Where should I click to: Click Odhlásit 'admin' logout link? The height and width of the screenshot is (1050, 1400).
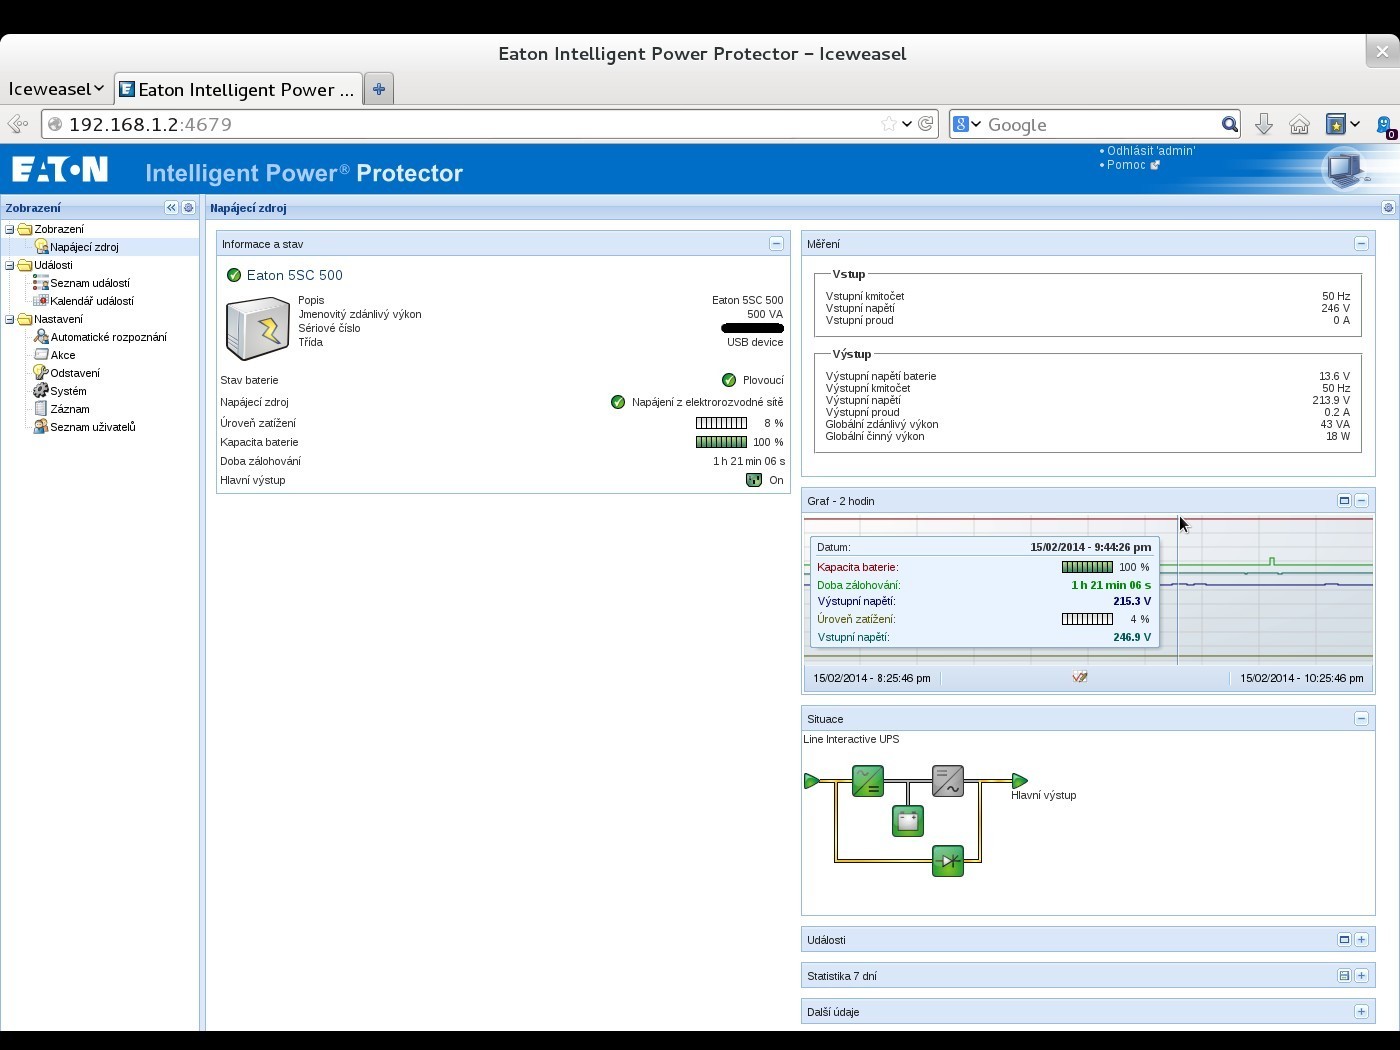(1151, 151)
